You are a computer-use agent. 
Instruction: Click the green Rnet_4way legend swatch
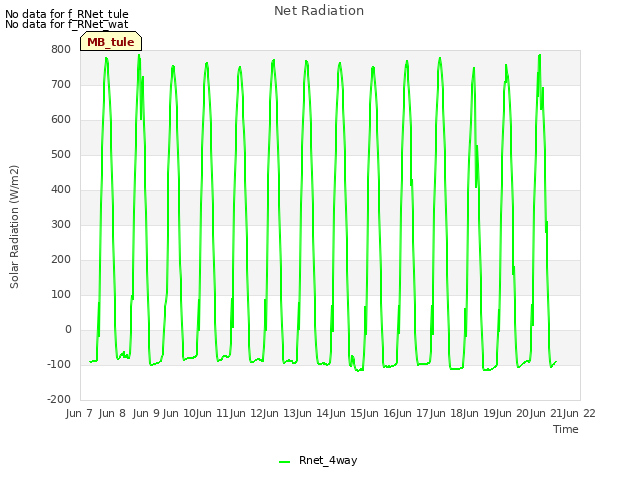pyautogui.click(x=284, y=462)
